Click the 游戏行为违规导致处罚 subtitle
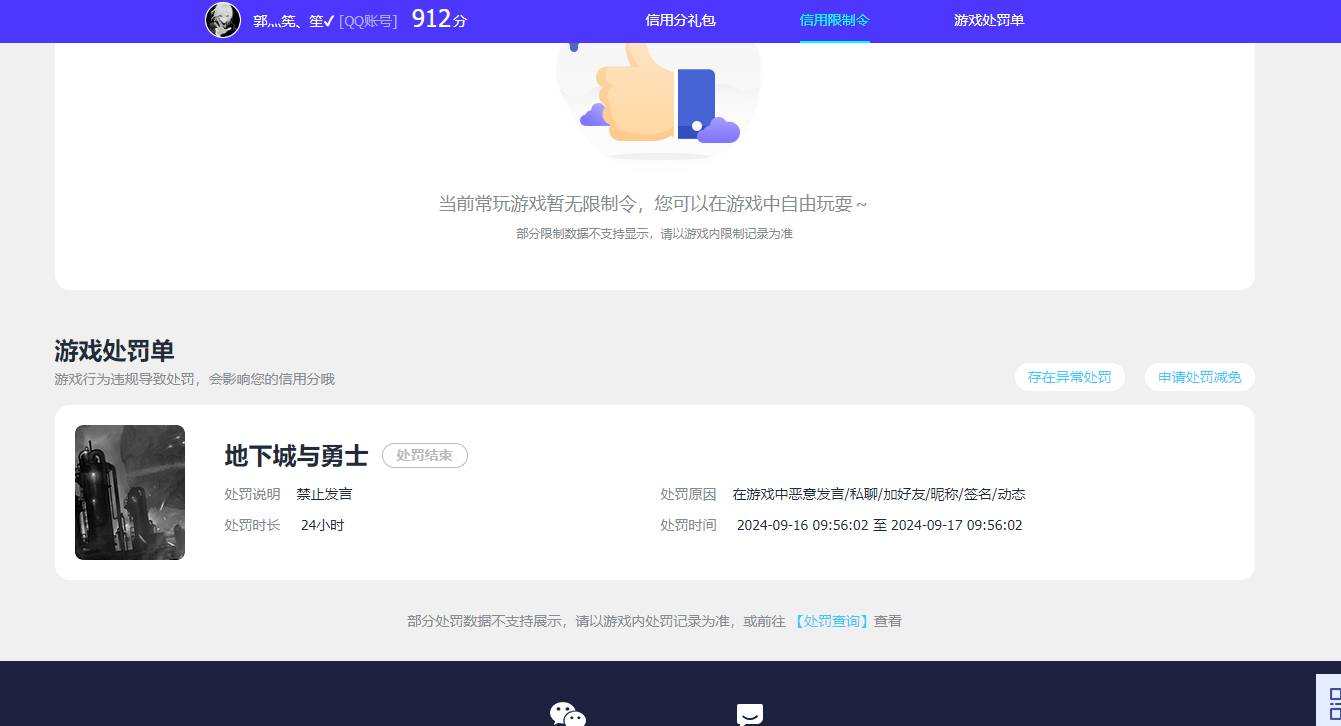 [194, 379]
